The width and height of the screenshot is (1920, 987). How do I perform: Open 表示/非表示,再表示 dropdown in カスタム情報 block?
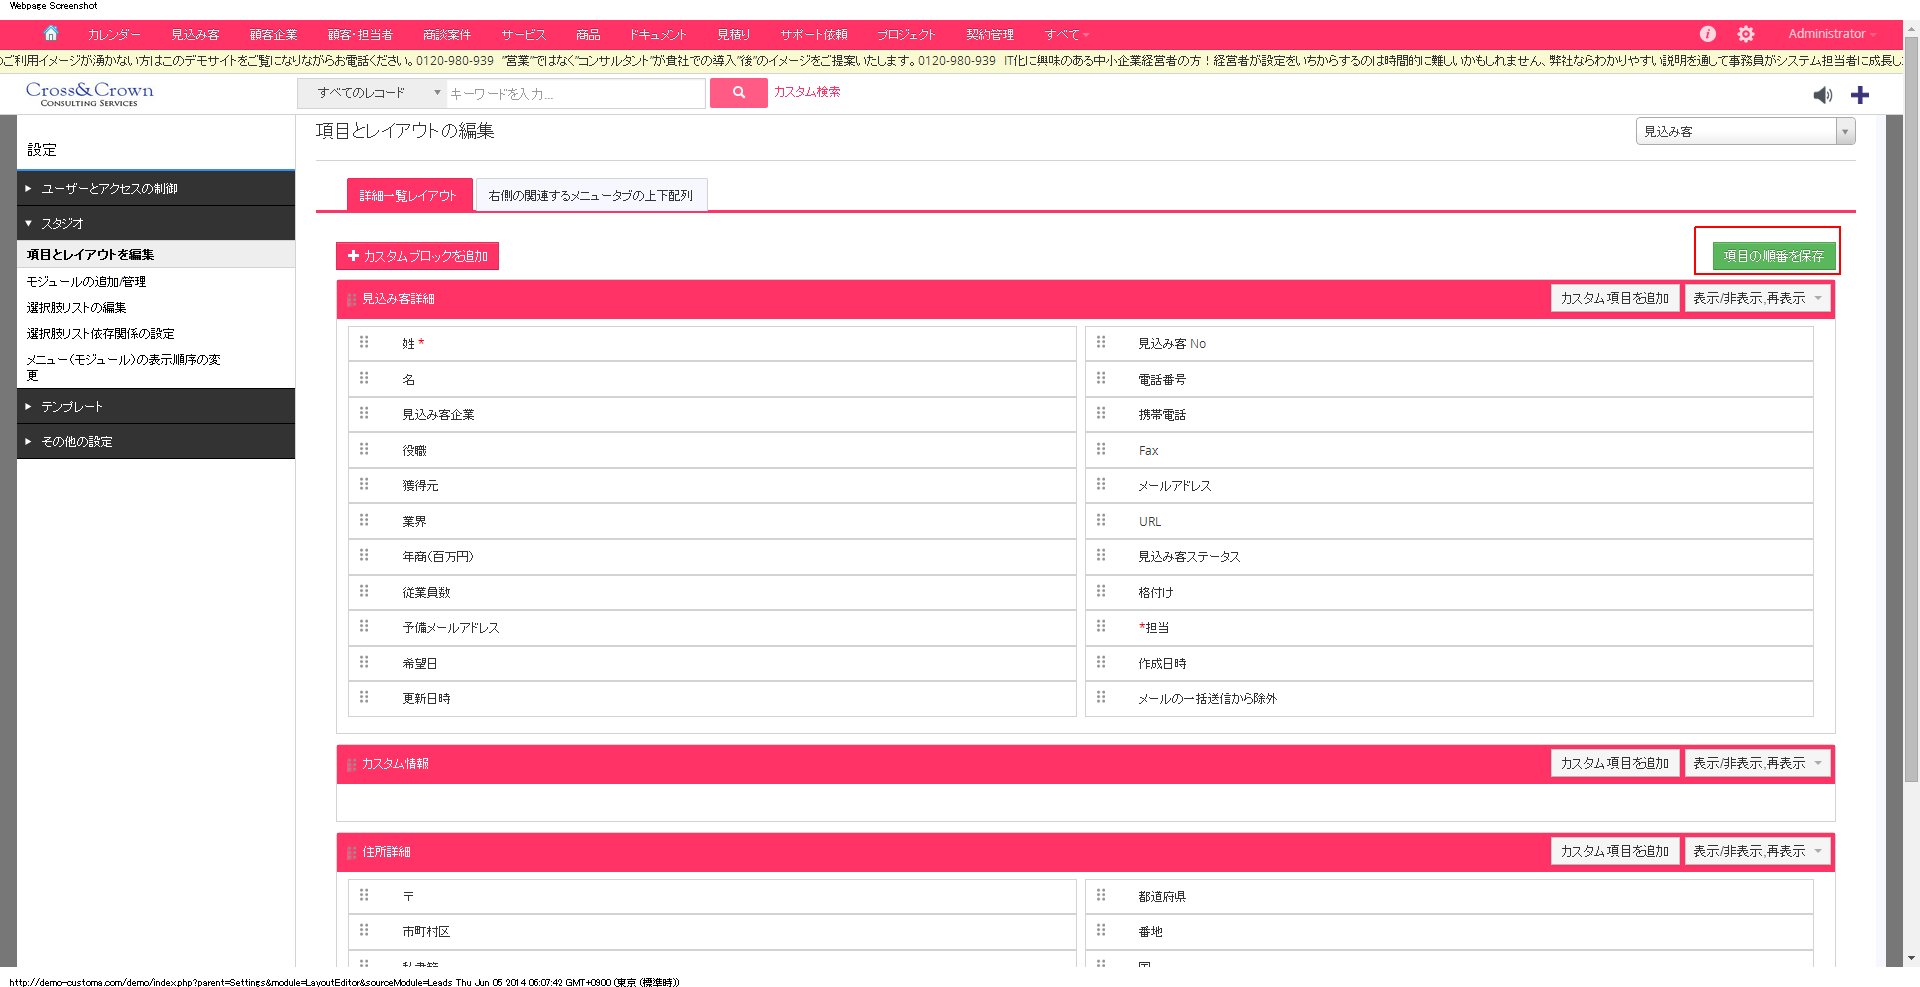[1757, 764]
